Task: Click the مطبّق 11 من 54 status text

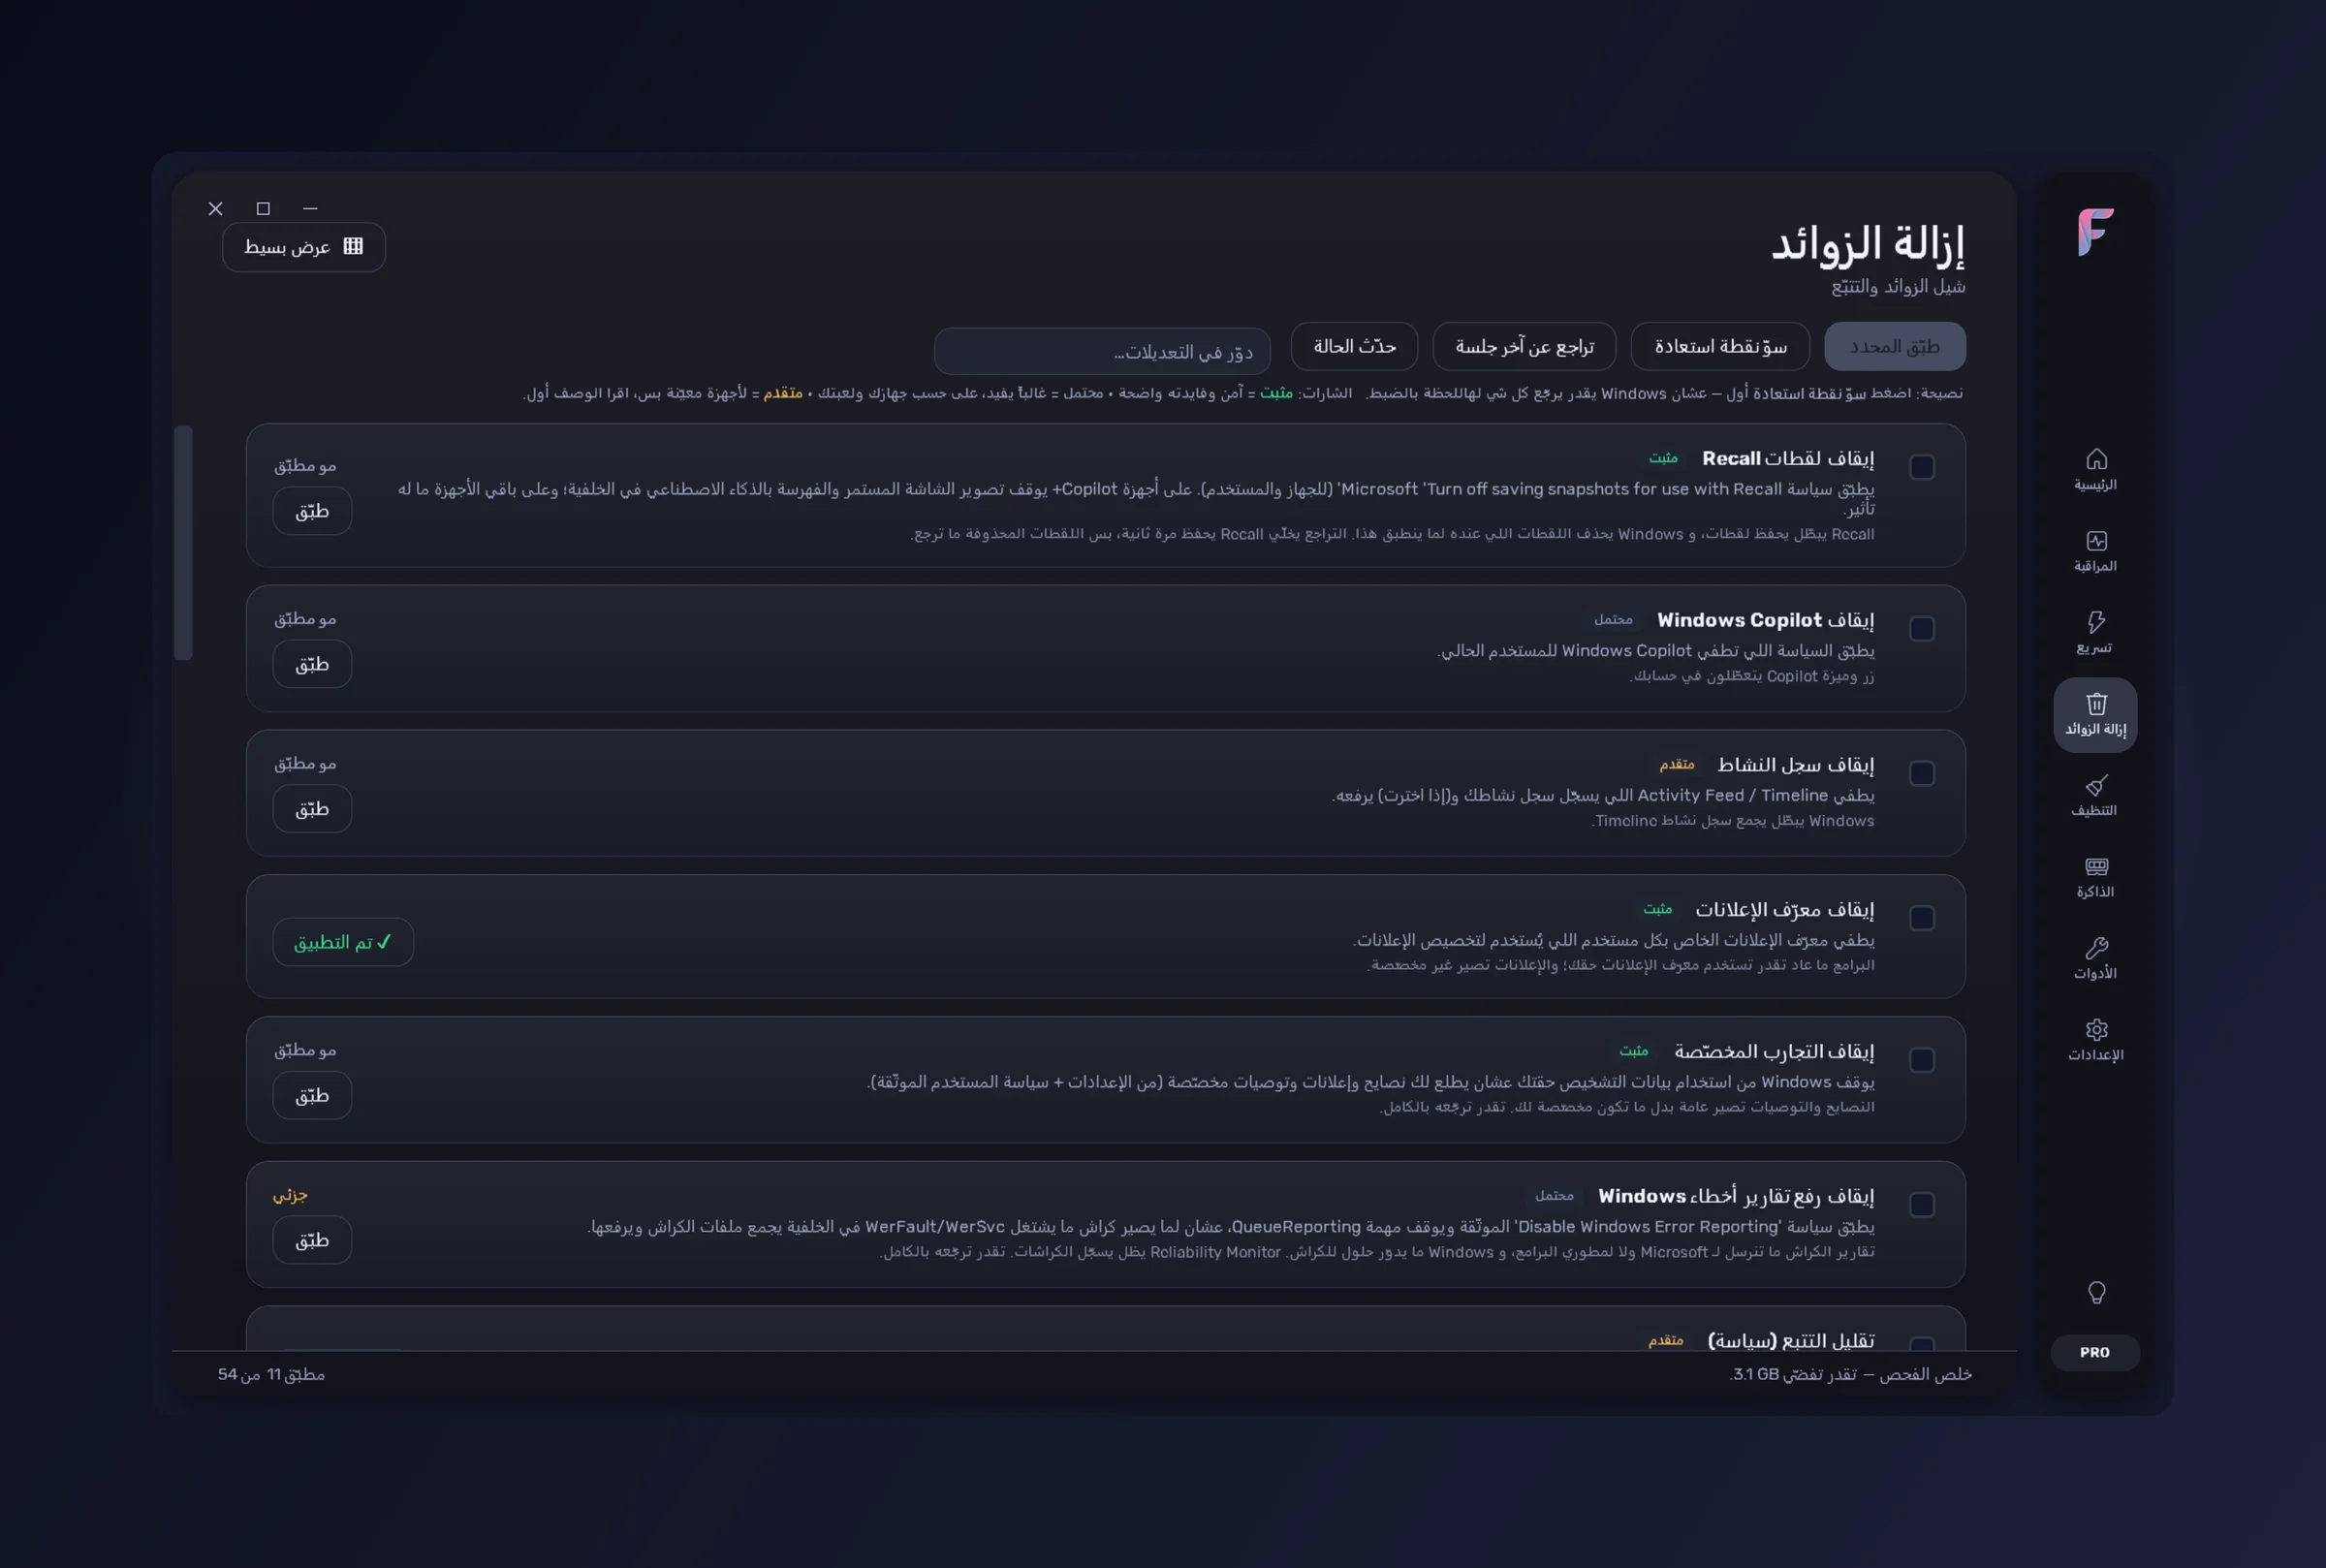Action: [x=271, y=1375]
